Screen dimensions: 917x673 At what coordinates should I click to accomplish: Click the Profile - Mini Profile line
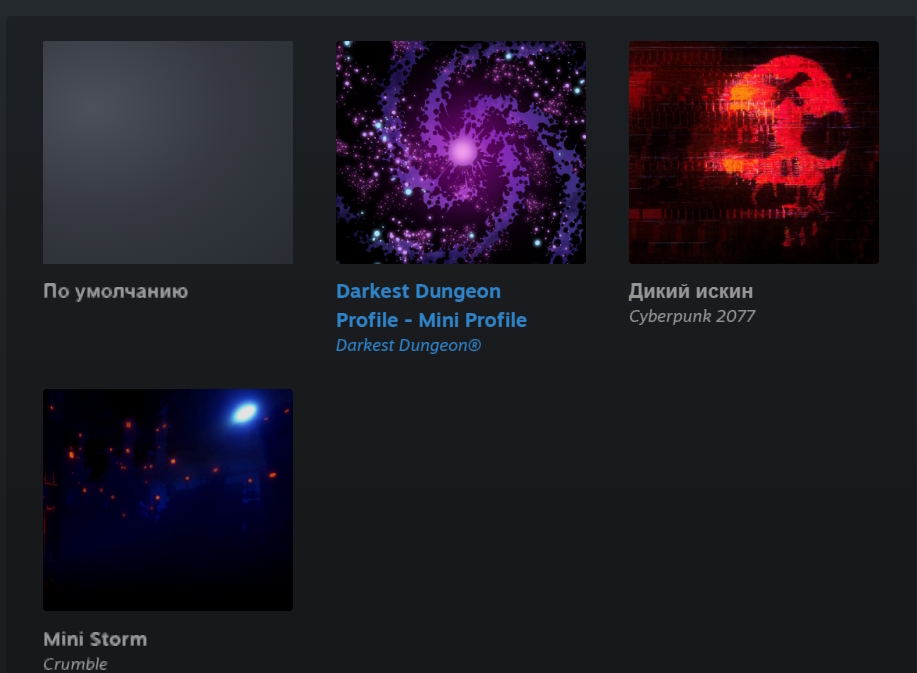(432, 320)
